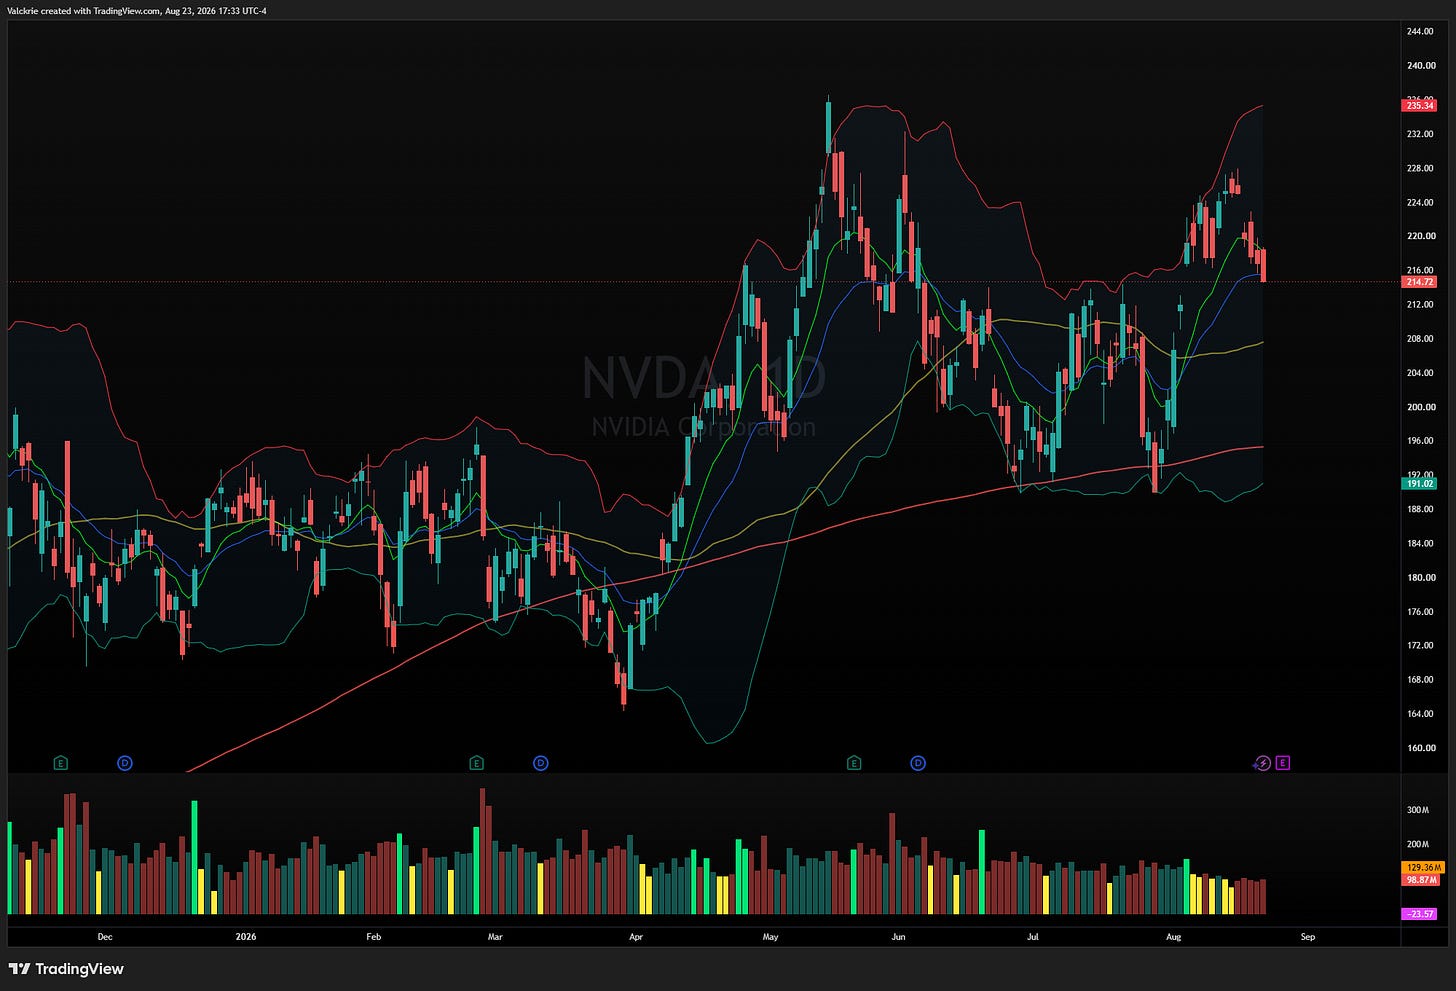
Task: Click the '220.00' price axis label
Action: (1421, 236)
